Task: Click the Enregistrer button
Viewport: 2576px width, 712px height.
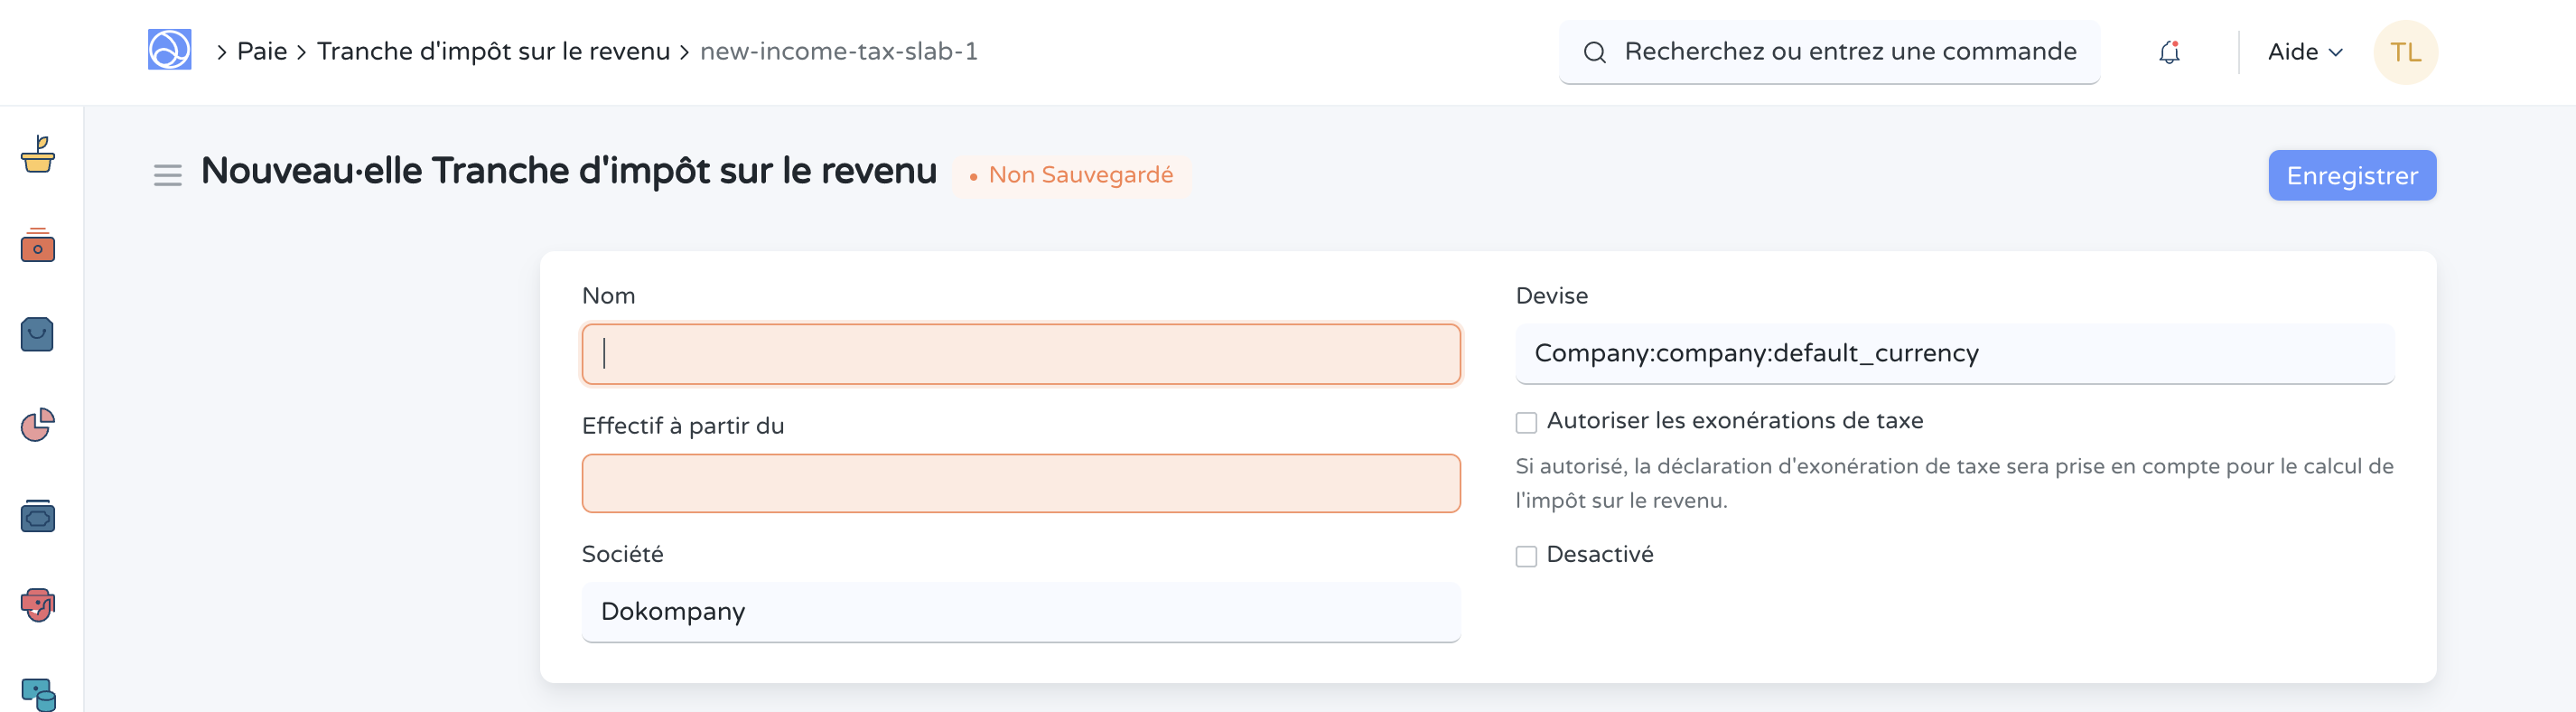Action: (x=2351, y=175)
